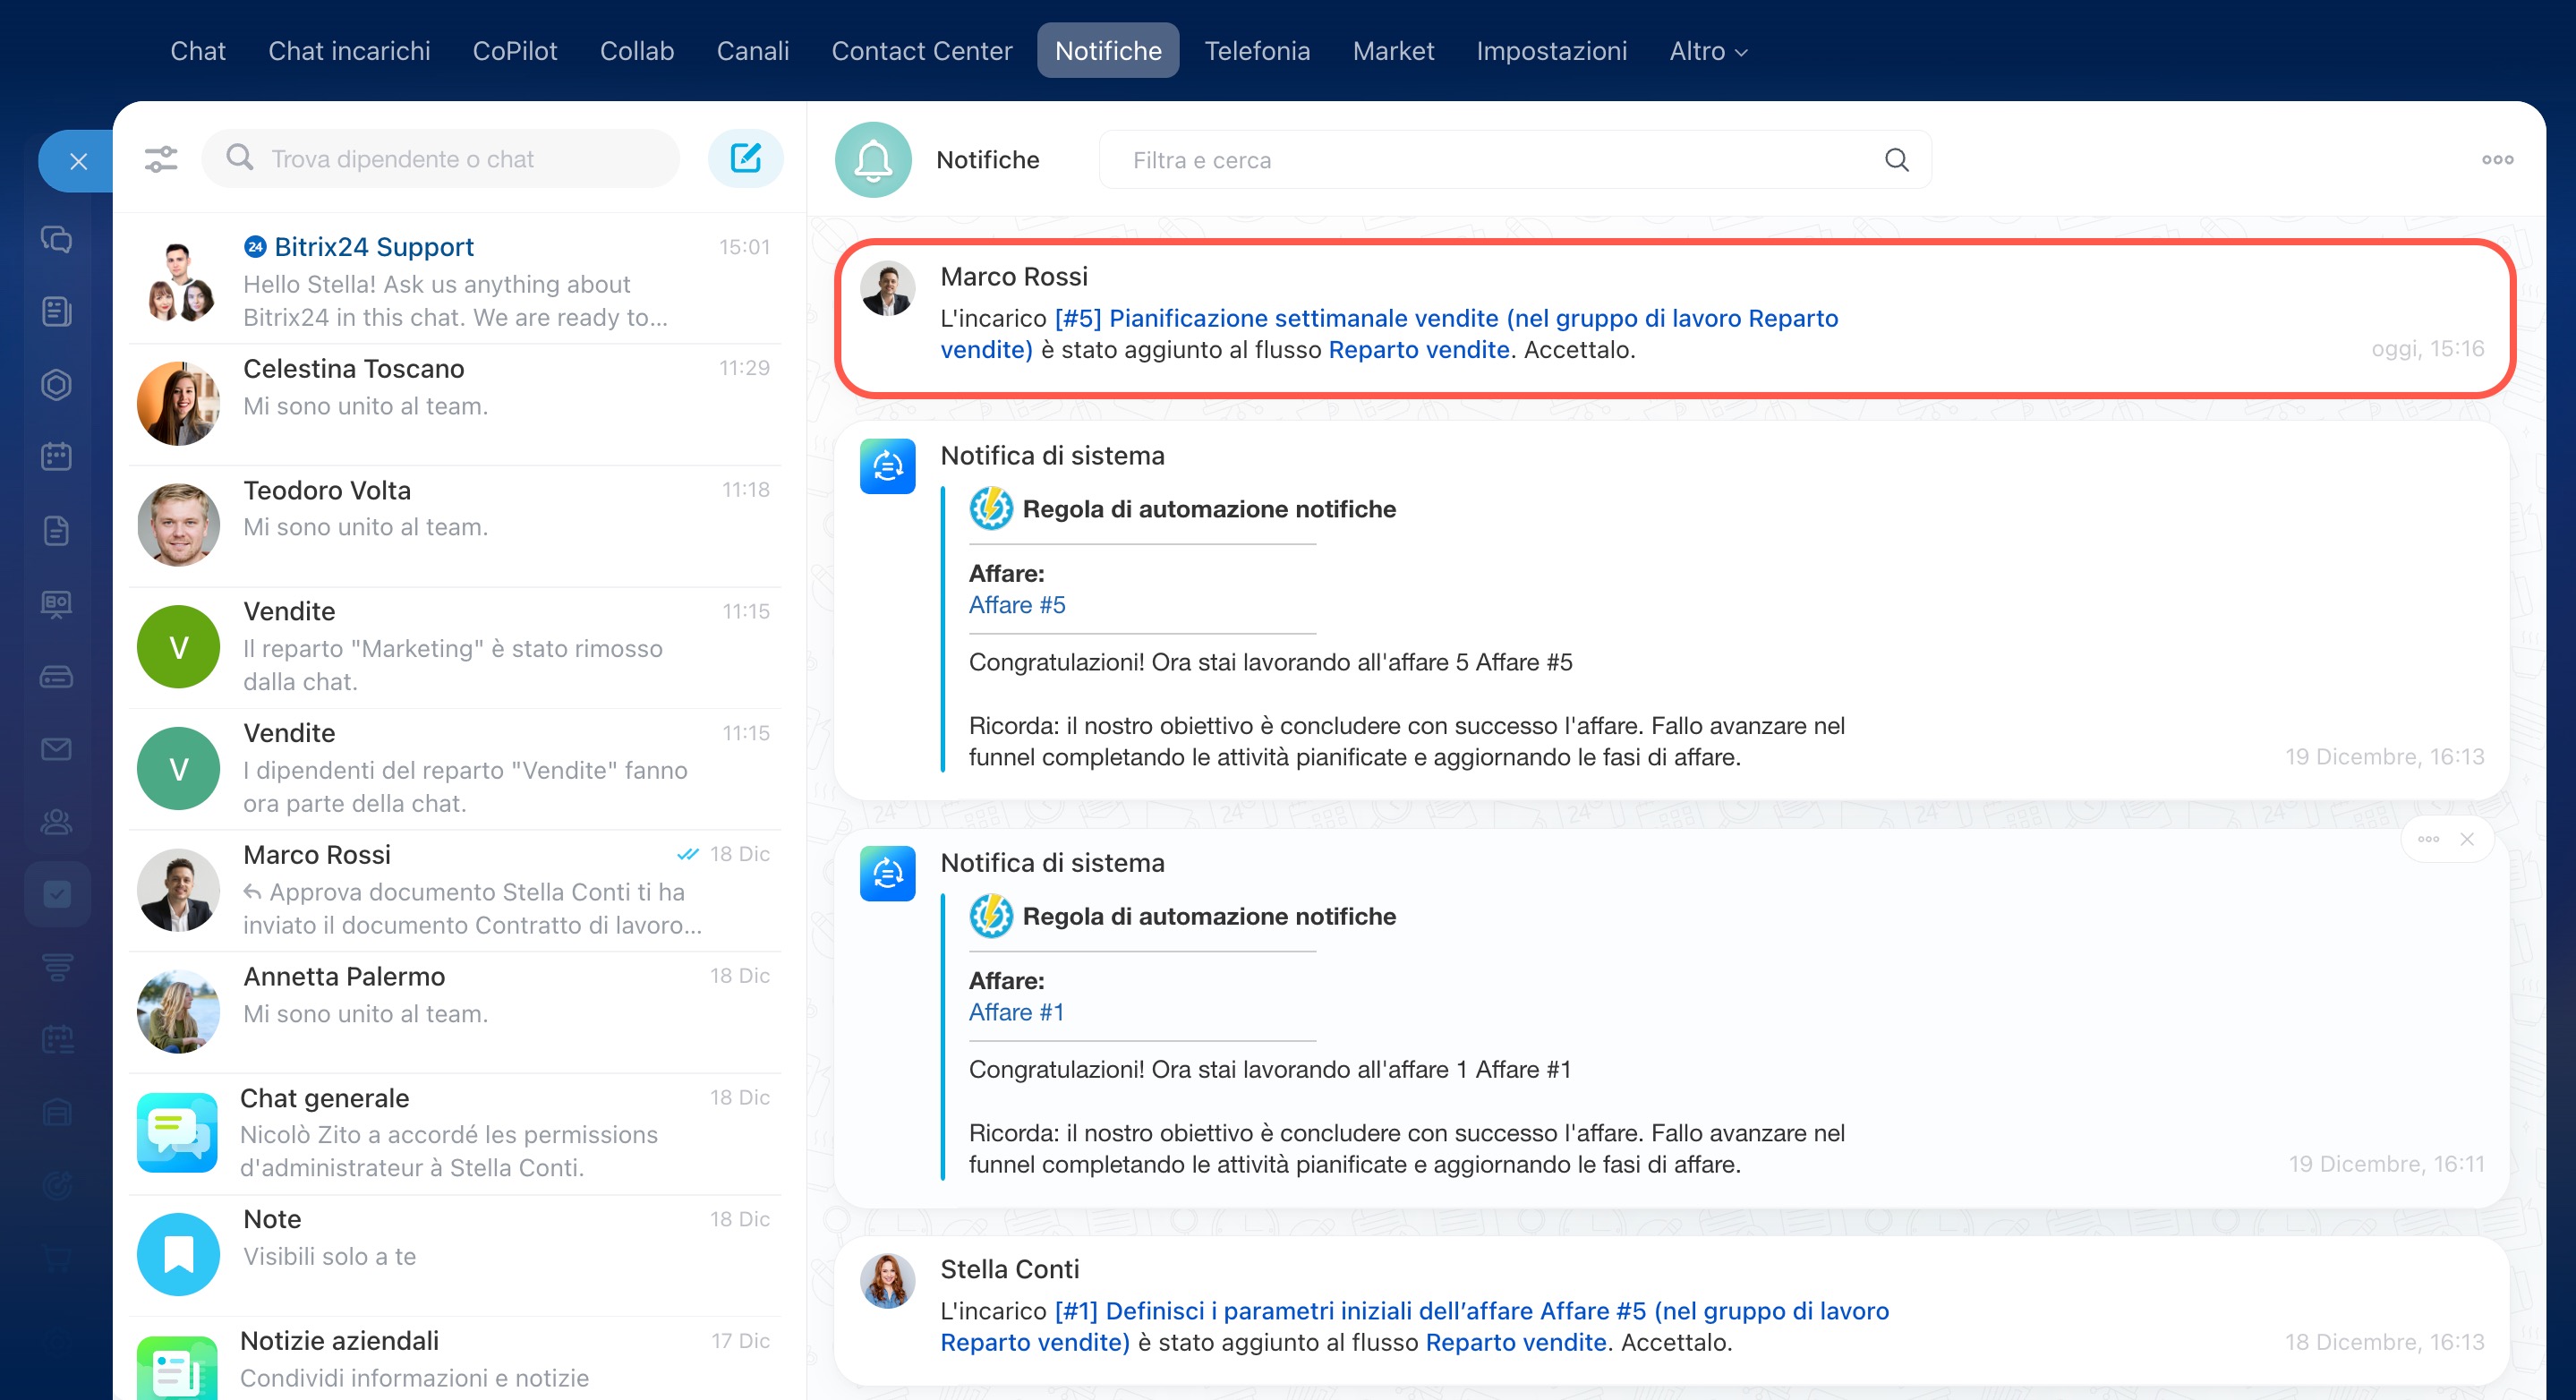Click the Trova dipendente o chat field
Image resolution: width=2576 pixels, height=1400 pixels.
tap(440, 159)
